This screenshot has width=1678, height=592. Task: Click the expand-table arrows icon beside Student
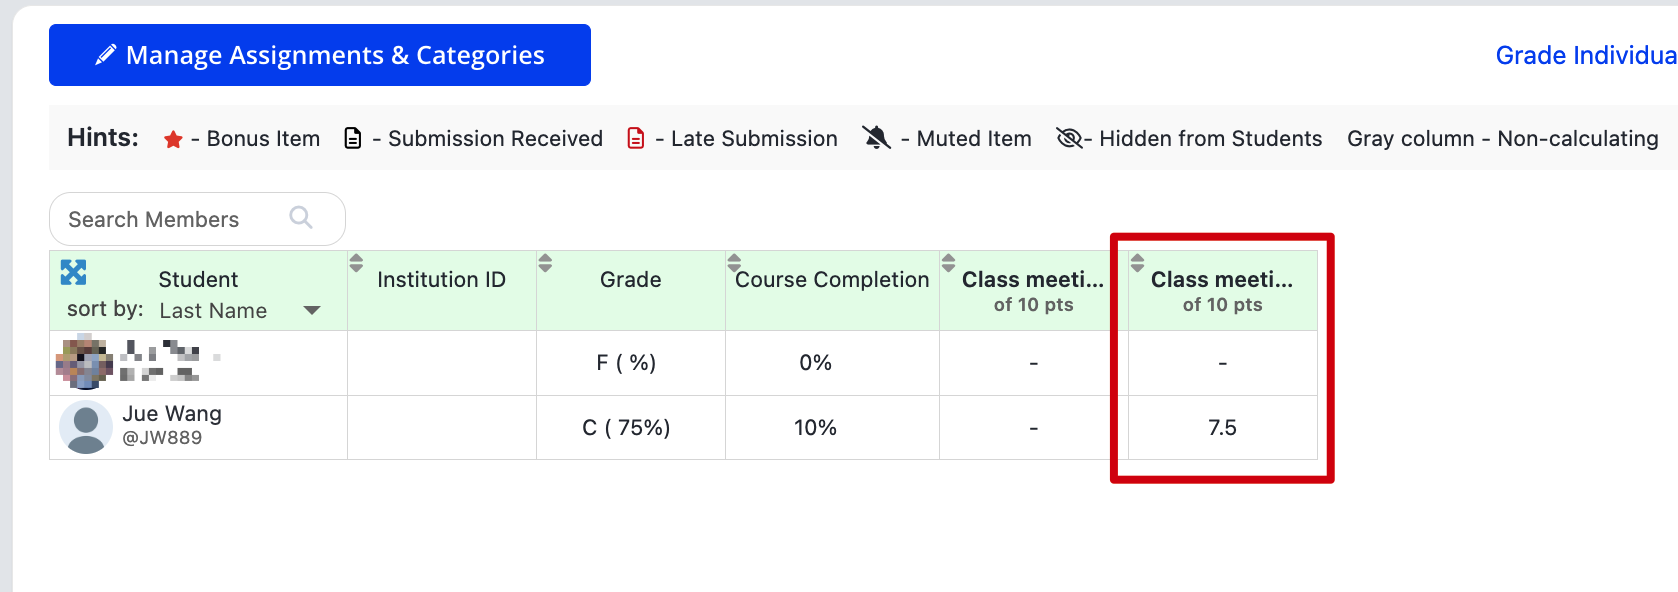pos(73,272)
